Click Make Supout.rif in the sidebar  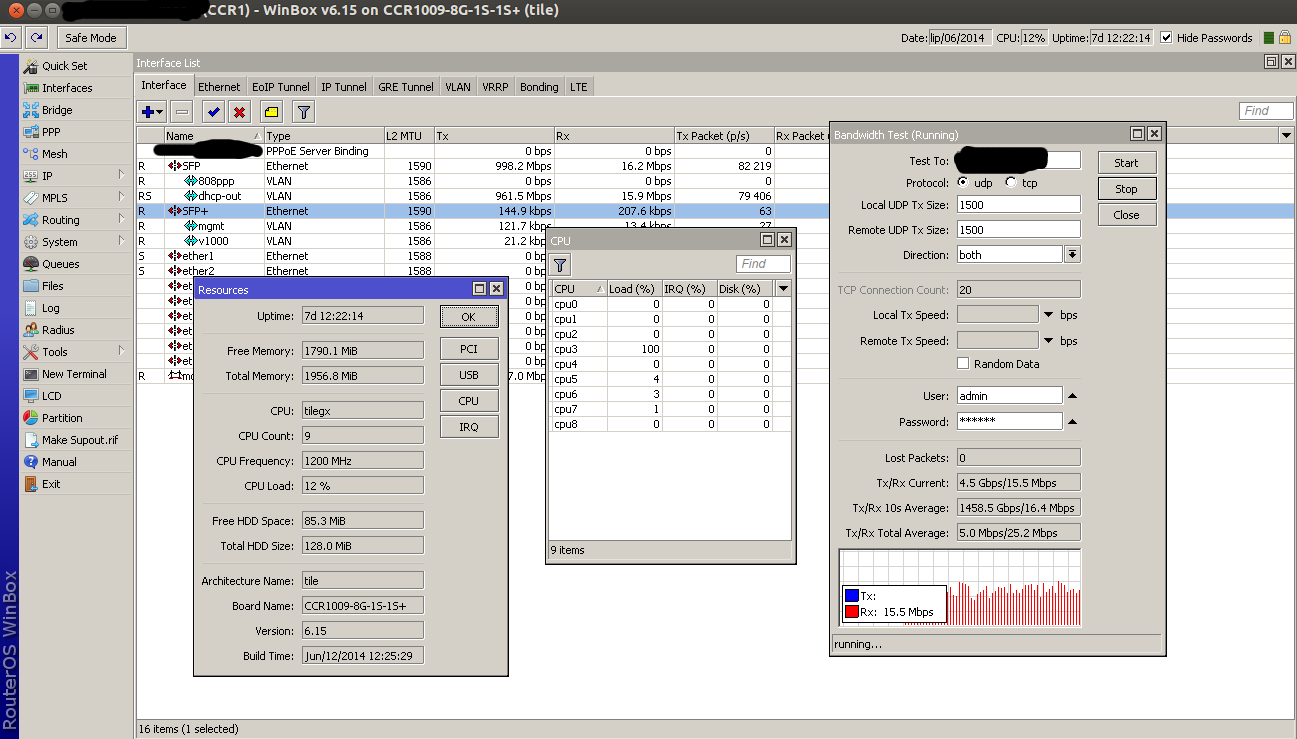click(x=80, y=440)
